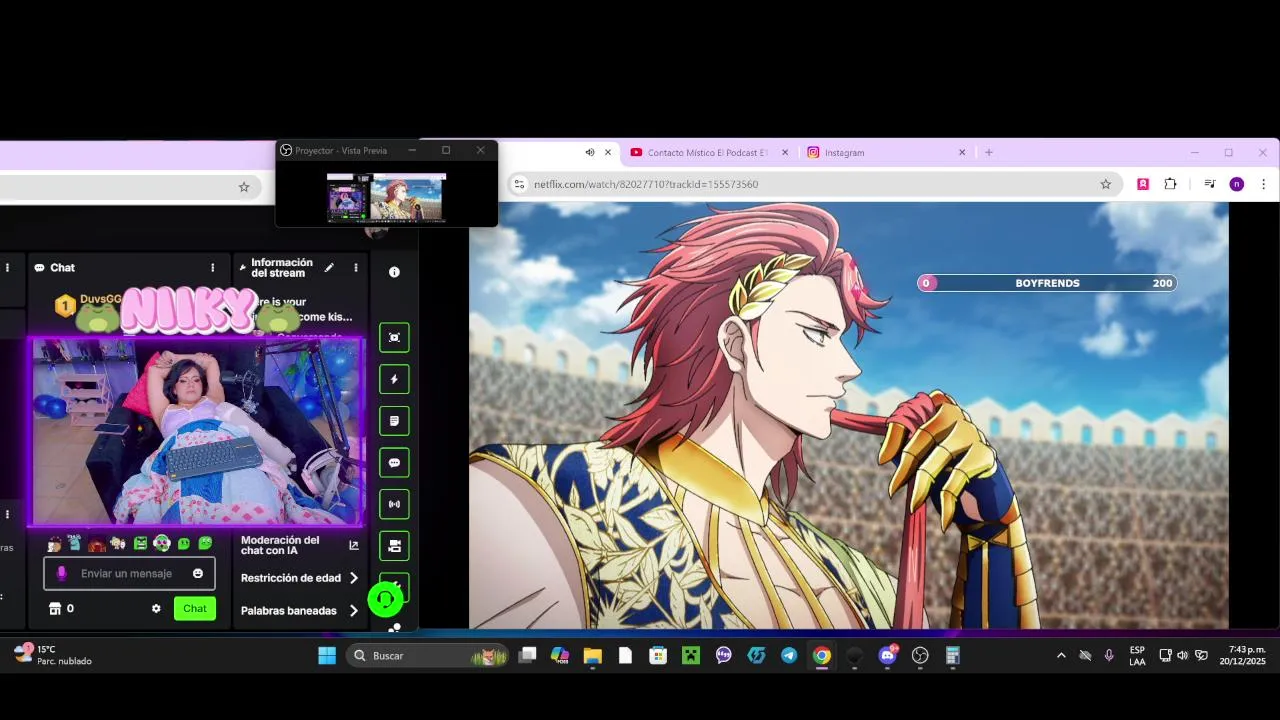The width and height of the screenshot is (1280, 720).
Task: Click the microphone icon in system tray
Action: coord(1109,656)
